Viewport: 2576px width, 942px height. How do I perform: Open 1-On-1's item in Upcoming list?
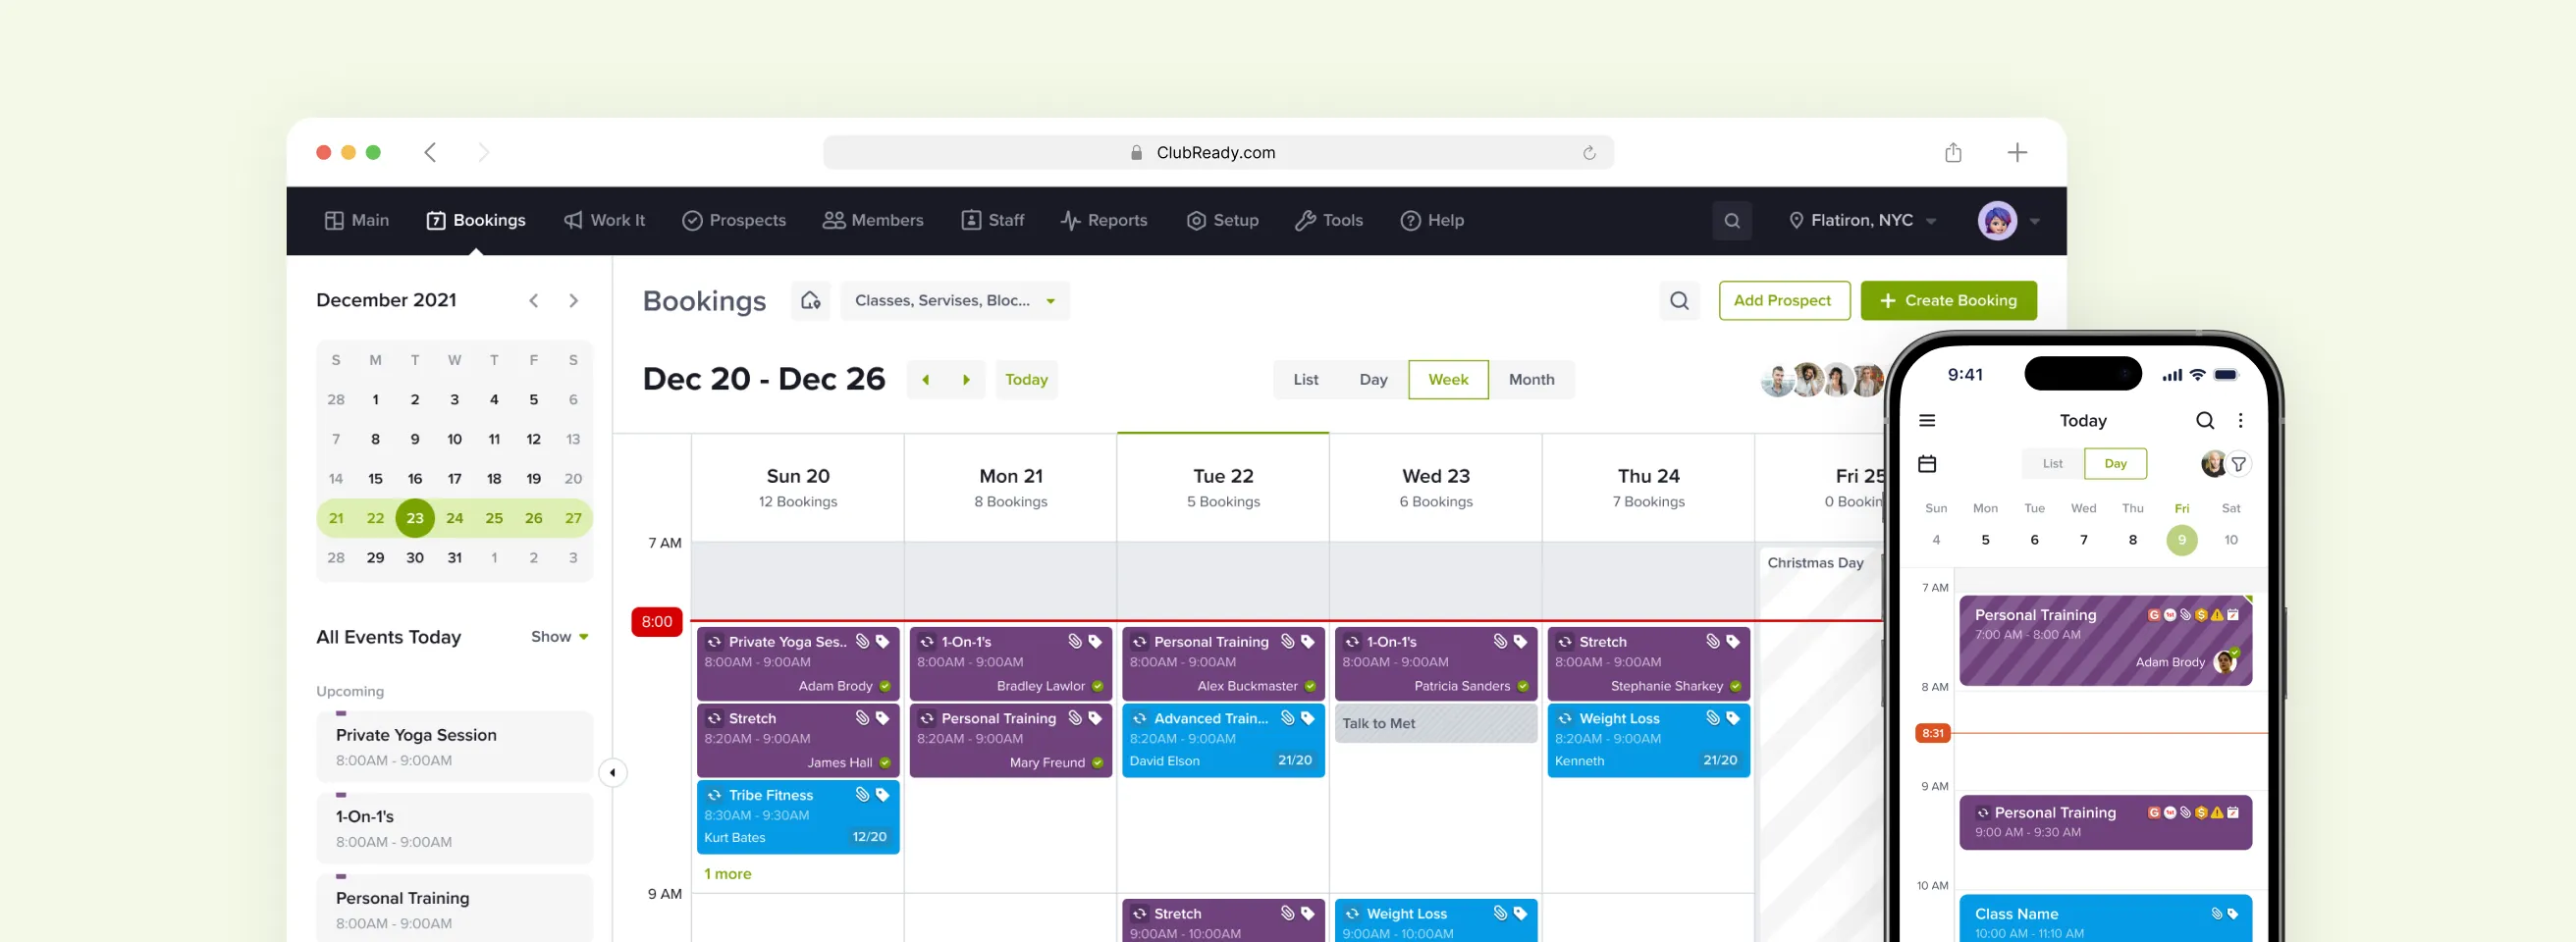[x=455, y=828]
